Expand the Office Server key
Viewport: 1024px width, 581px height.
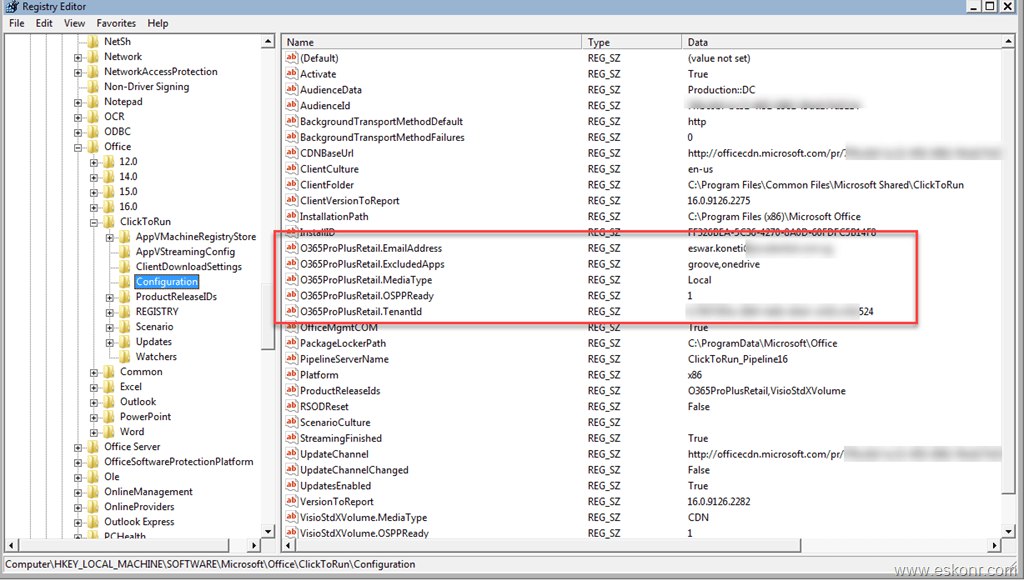pyautogui.click(x=78, y=448)
